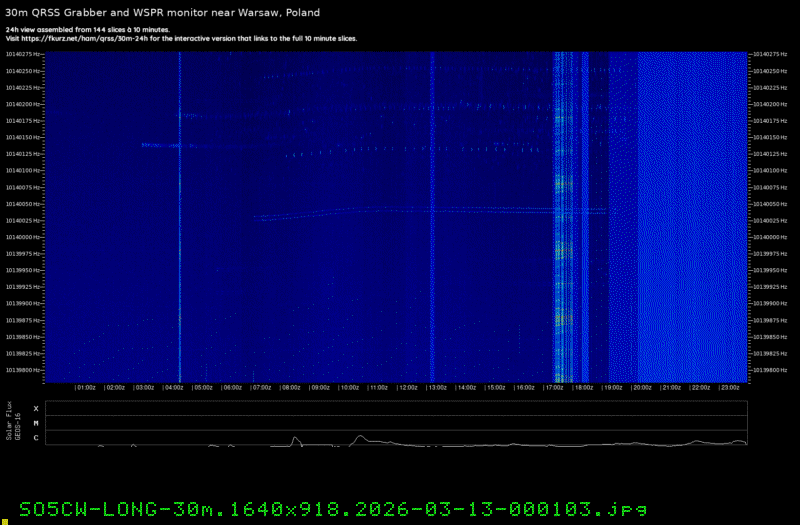Click the 10140000 Hz label on left axis
Image resolution: width=800 pixels, height=525 pixels.
click(24, 237)
